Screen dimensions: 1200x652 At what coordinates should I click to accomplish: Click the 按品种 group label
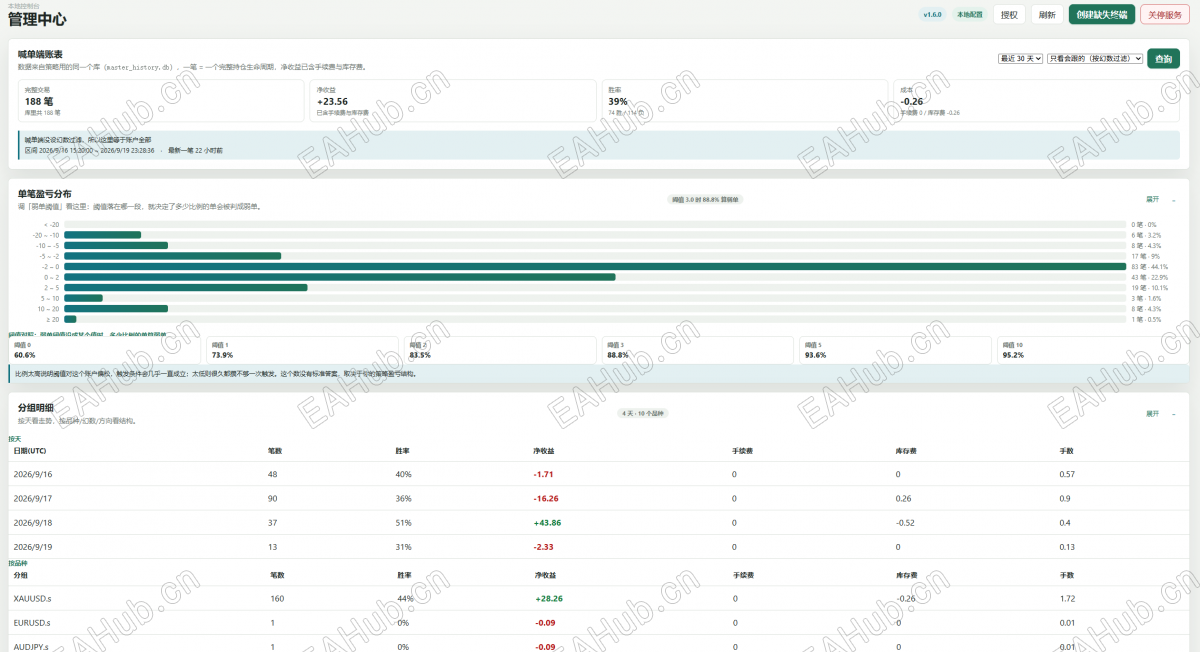pos(17,563)
